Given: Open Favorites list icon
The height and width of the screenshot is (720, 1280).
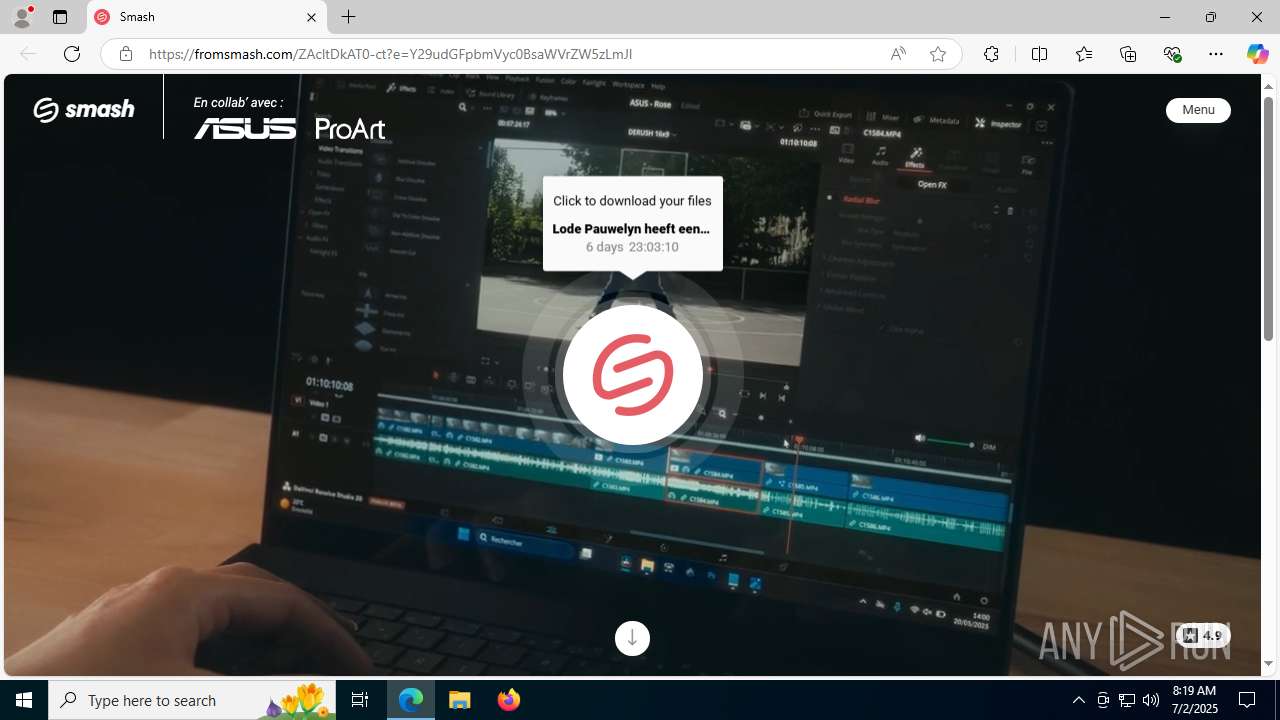Looking at the screenshot, I should (x=1083, y=54).
